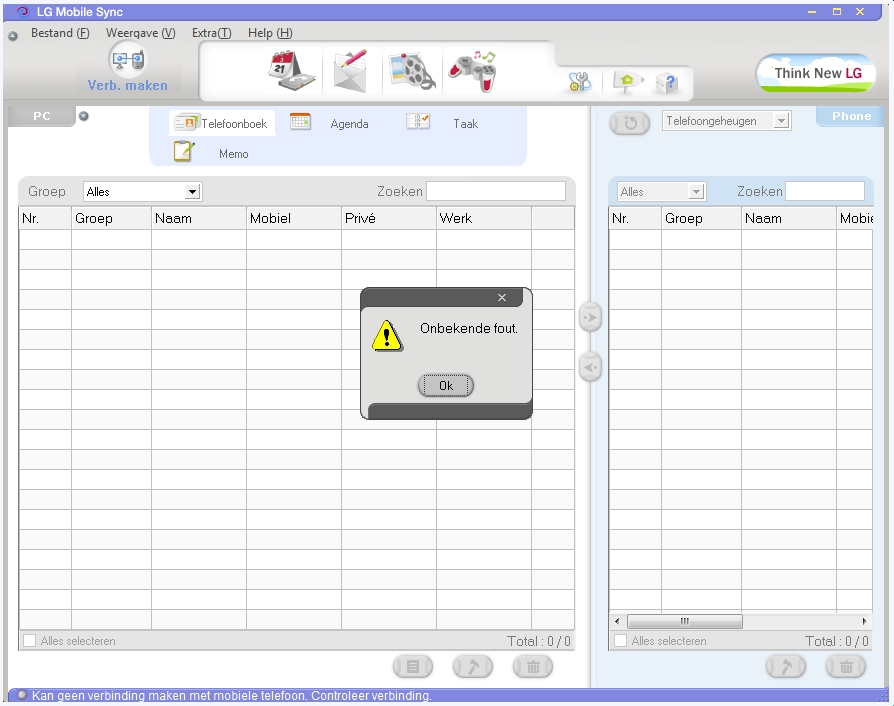Click the home signpost icon
Screen dimensions: 894x706
(627, 82)
